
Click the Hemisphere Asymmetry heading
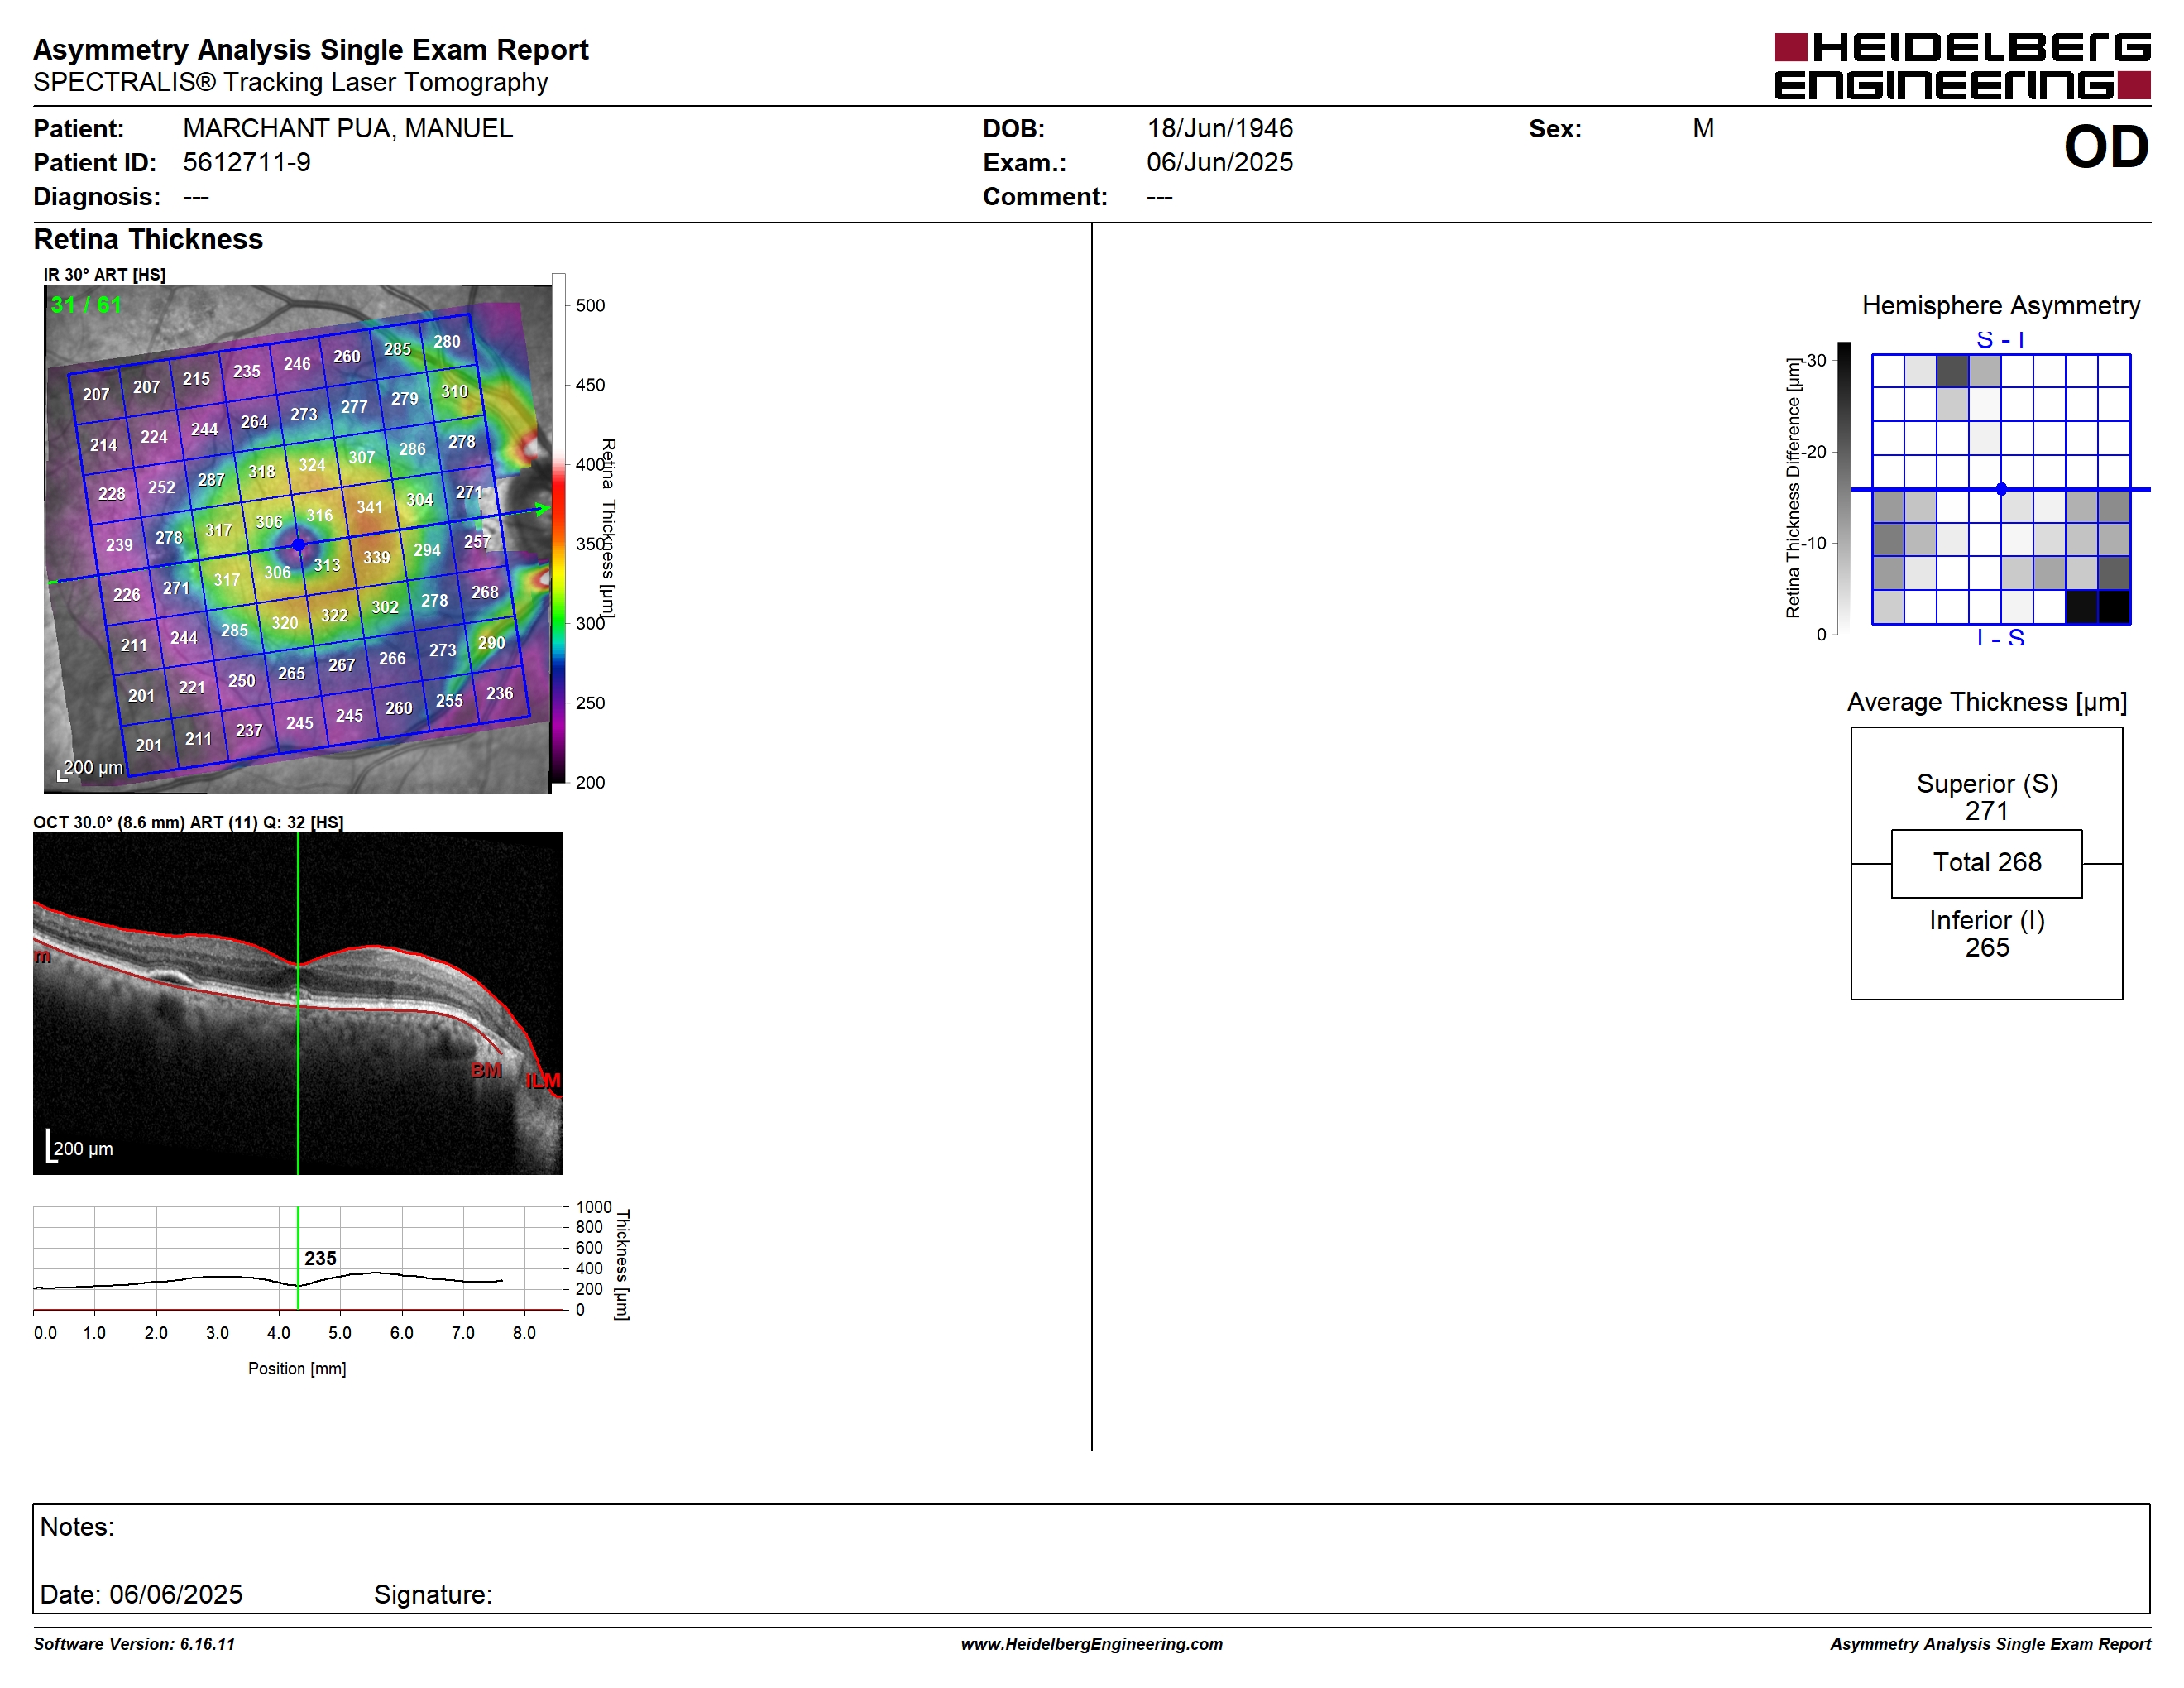(2000, 306)
